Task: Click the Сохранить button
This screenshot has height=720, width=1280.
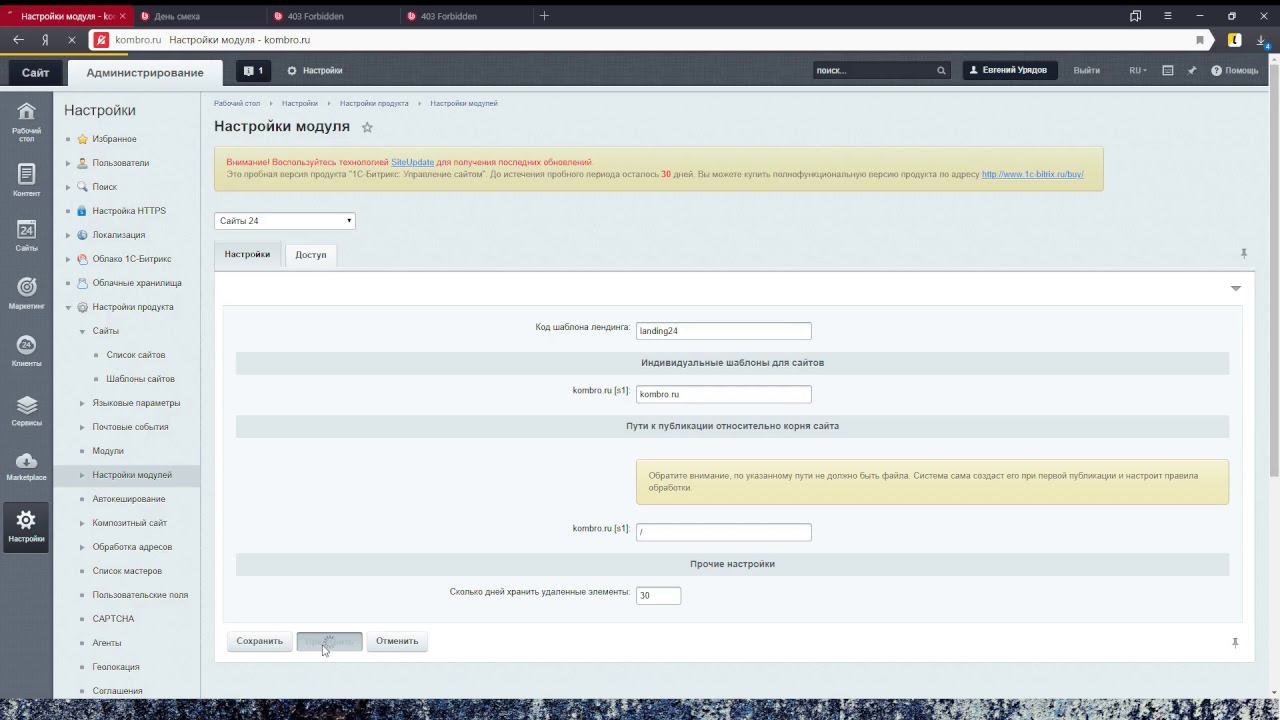Action: click(x=260, y=641)
